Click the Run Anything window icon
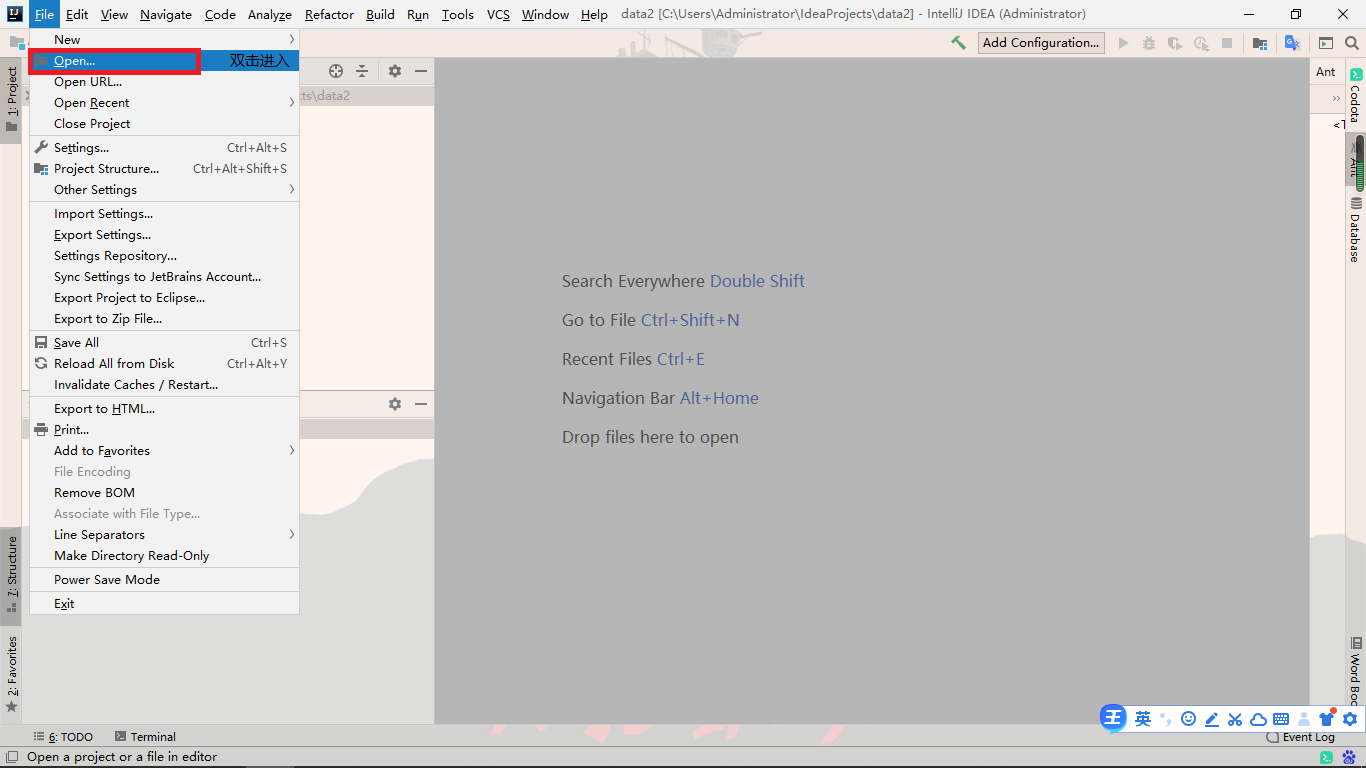Image resolution: width=1366 pixels, height=768 pixels. [x=1326, y=43]
